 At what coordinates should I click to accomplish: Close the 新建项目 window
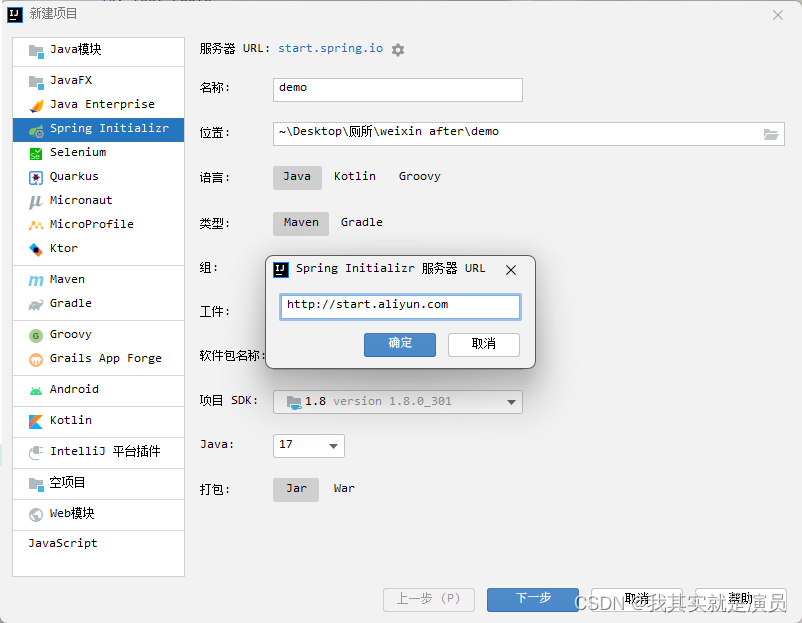click(x=778, y=15)
